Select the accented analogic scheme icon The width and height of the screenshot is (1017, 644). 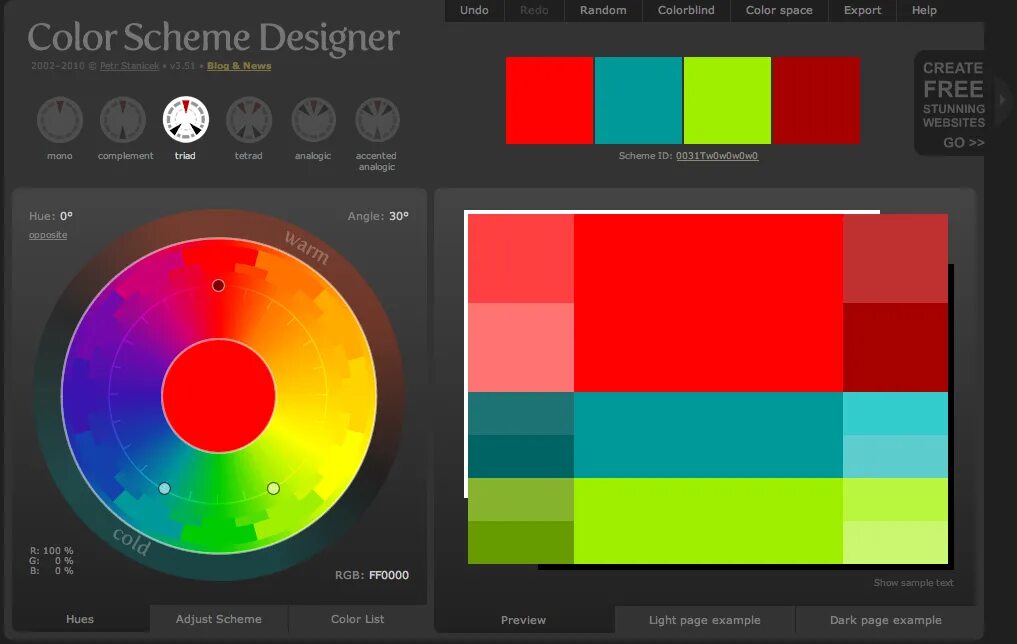pyautogui.click(x=377, y=120)
